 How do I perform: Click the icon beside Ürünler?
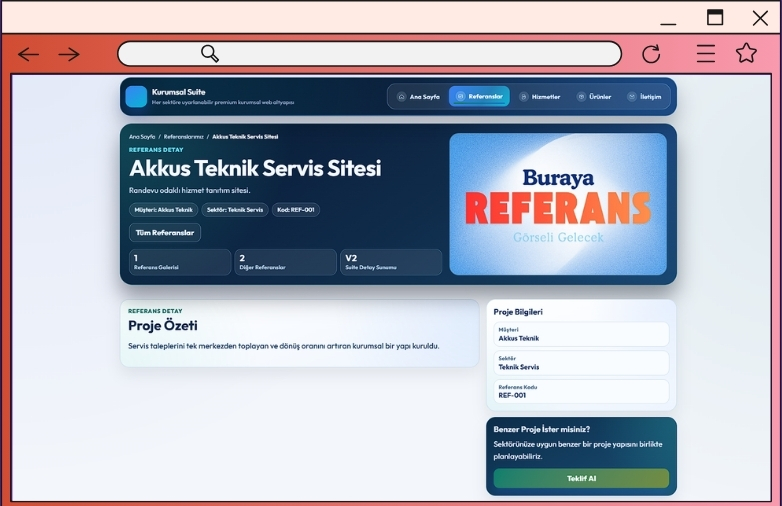581,97
